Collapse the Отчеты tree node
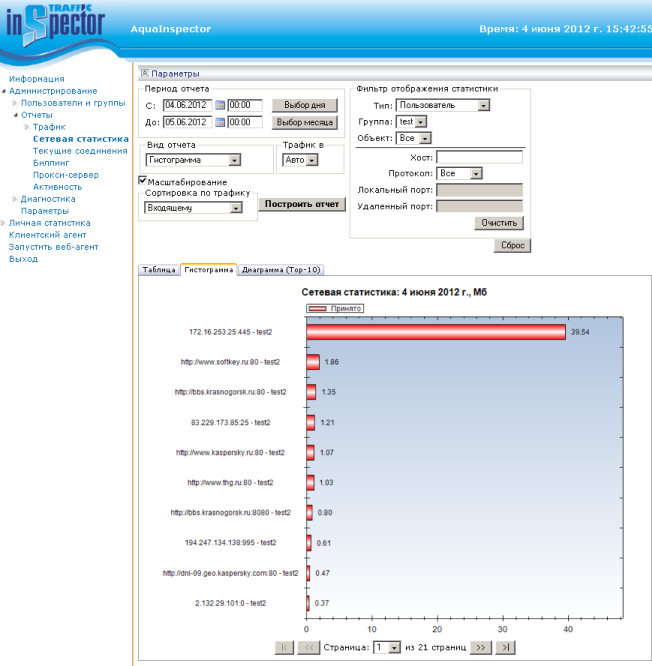652x666 pixels. click(16, 115)
